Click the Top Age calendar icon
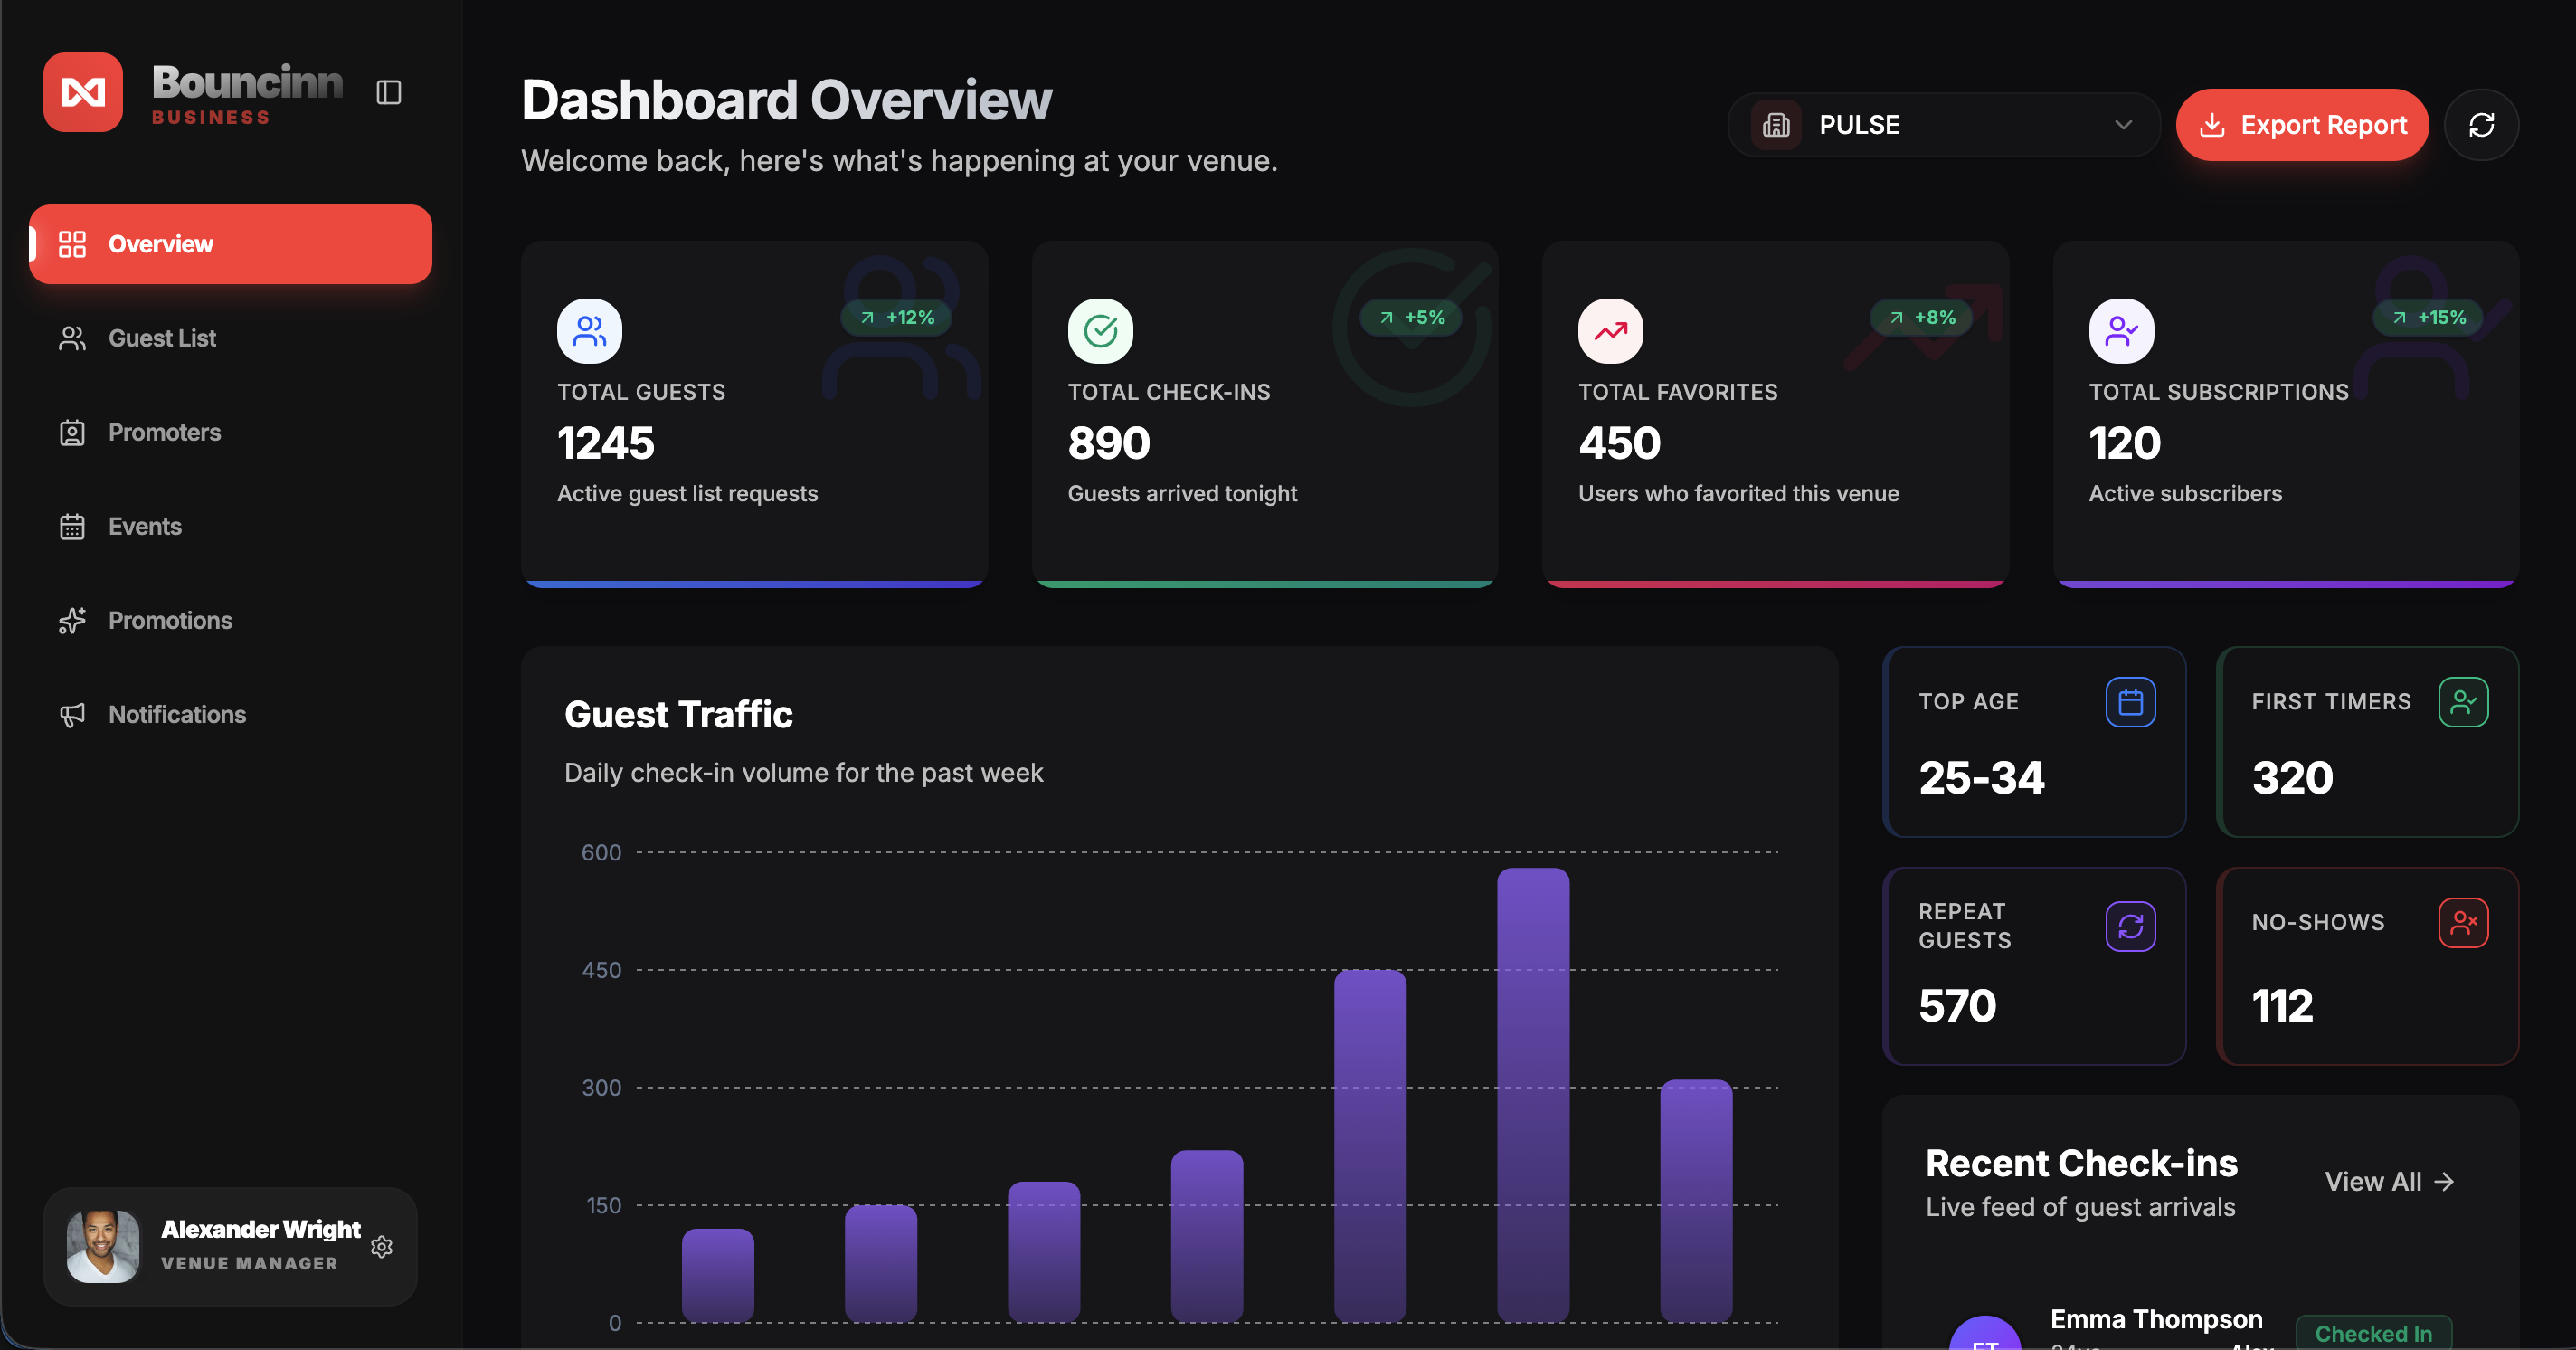 coord(2130,702)
